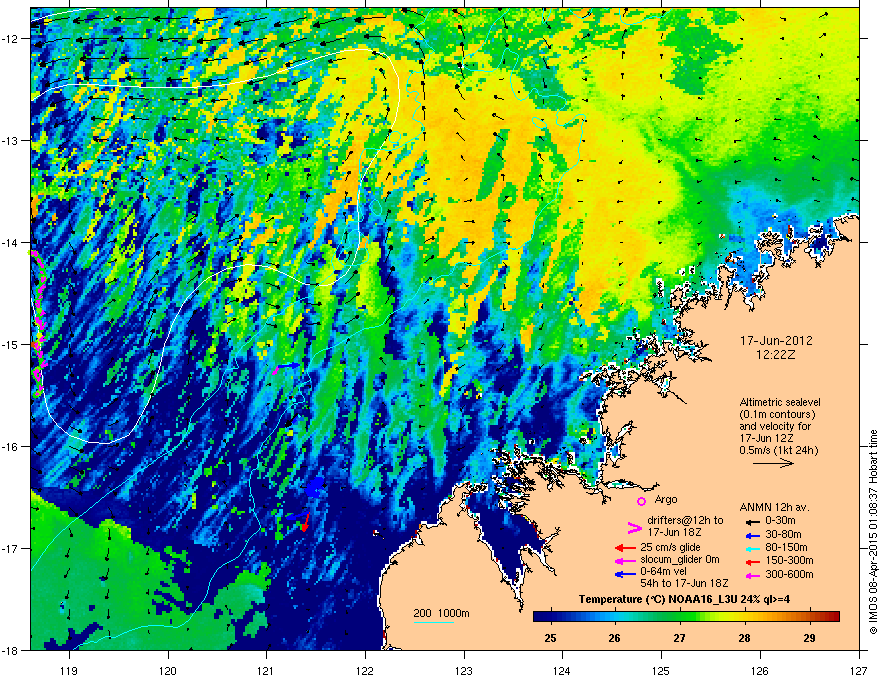Click the longitude 124 axis label
Viewport: 880px width, 680px height.
(x=562, y=670)
